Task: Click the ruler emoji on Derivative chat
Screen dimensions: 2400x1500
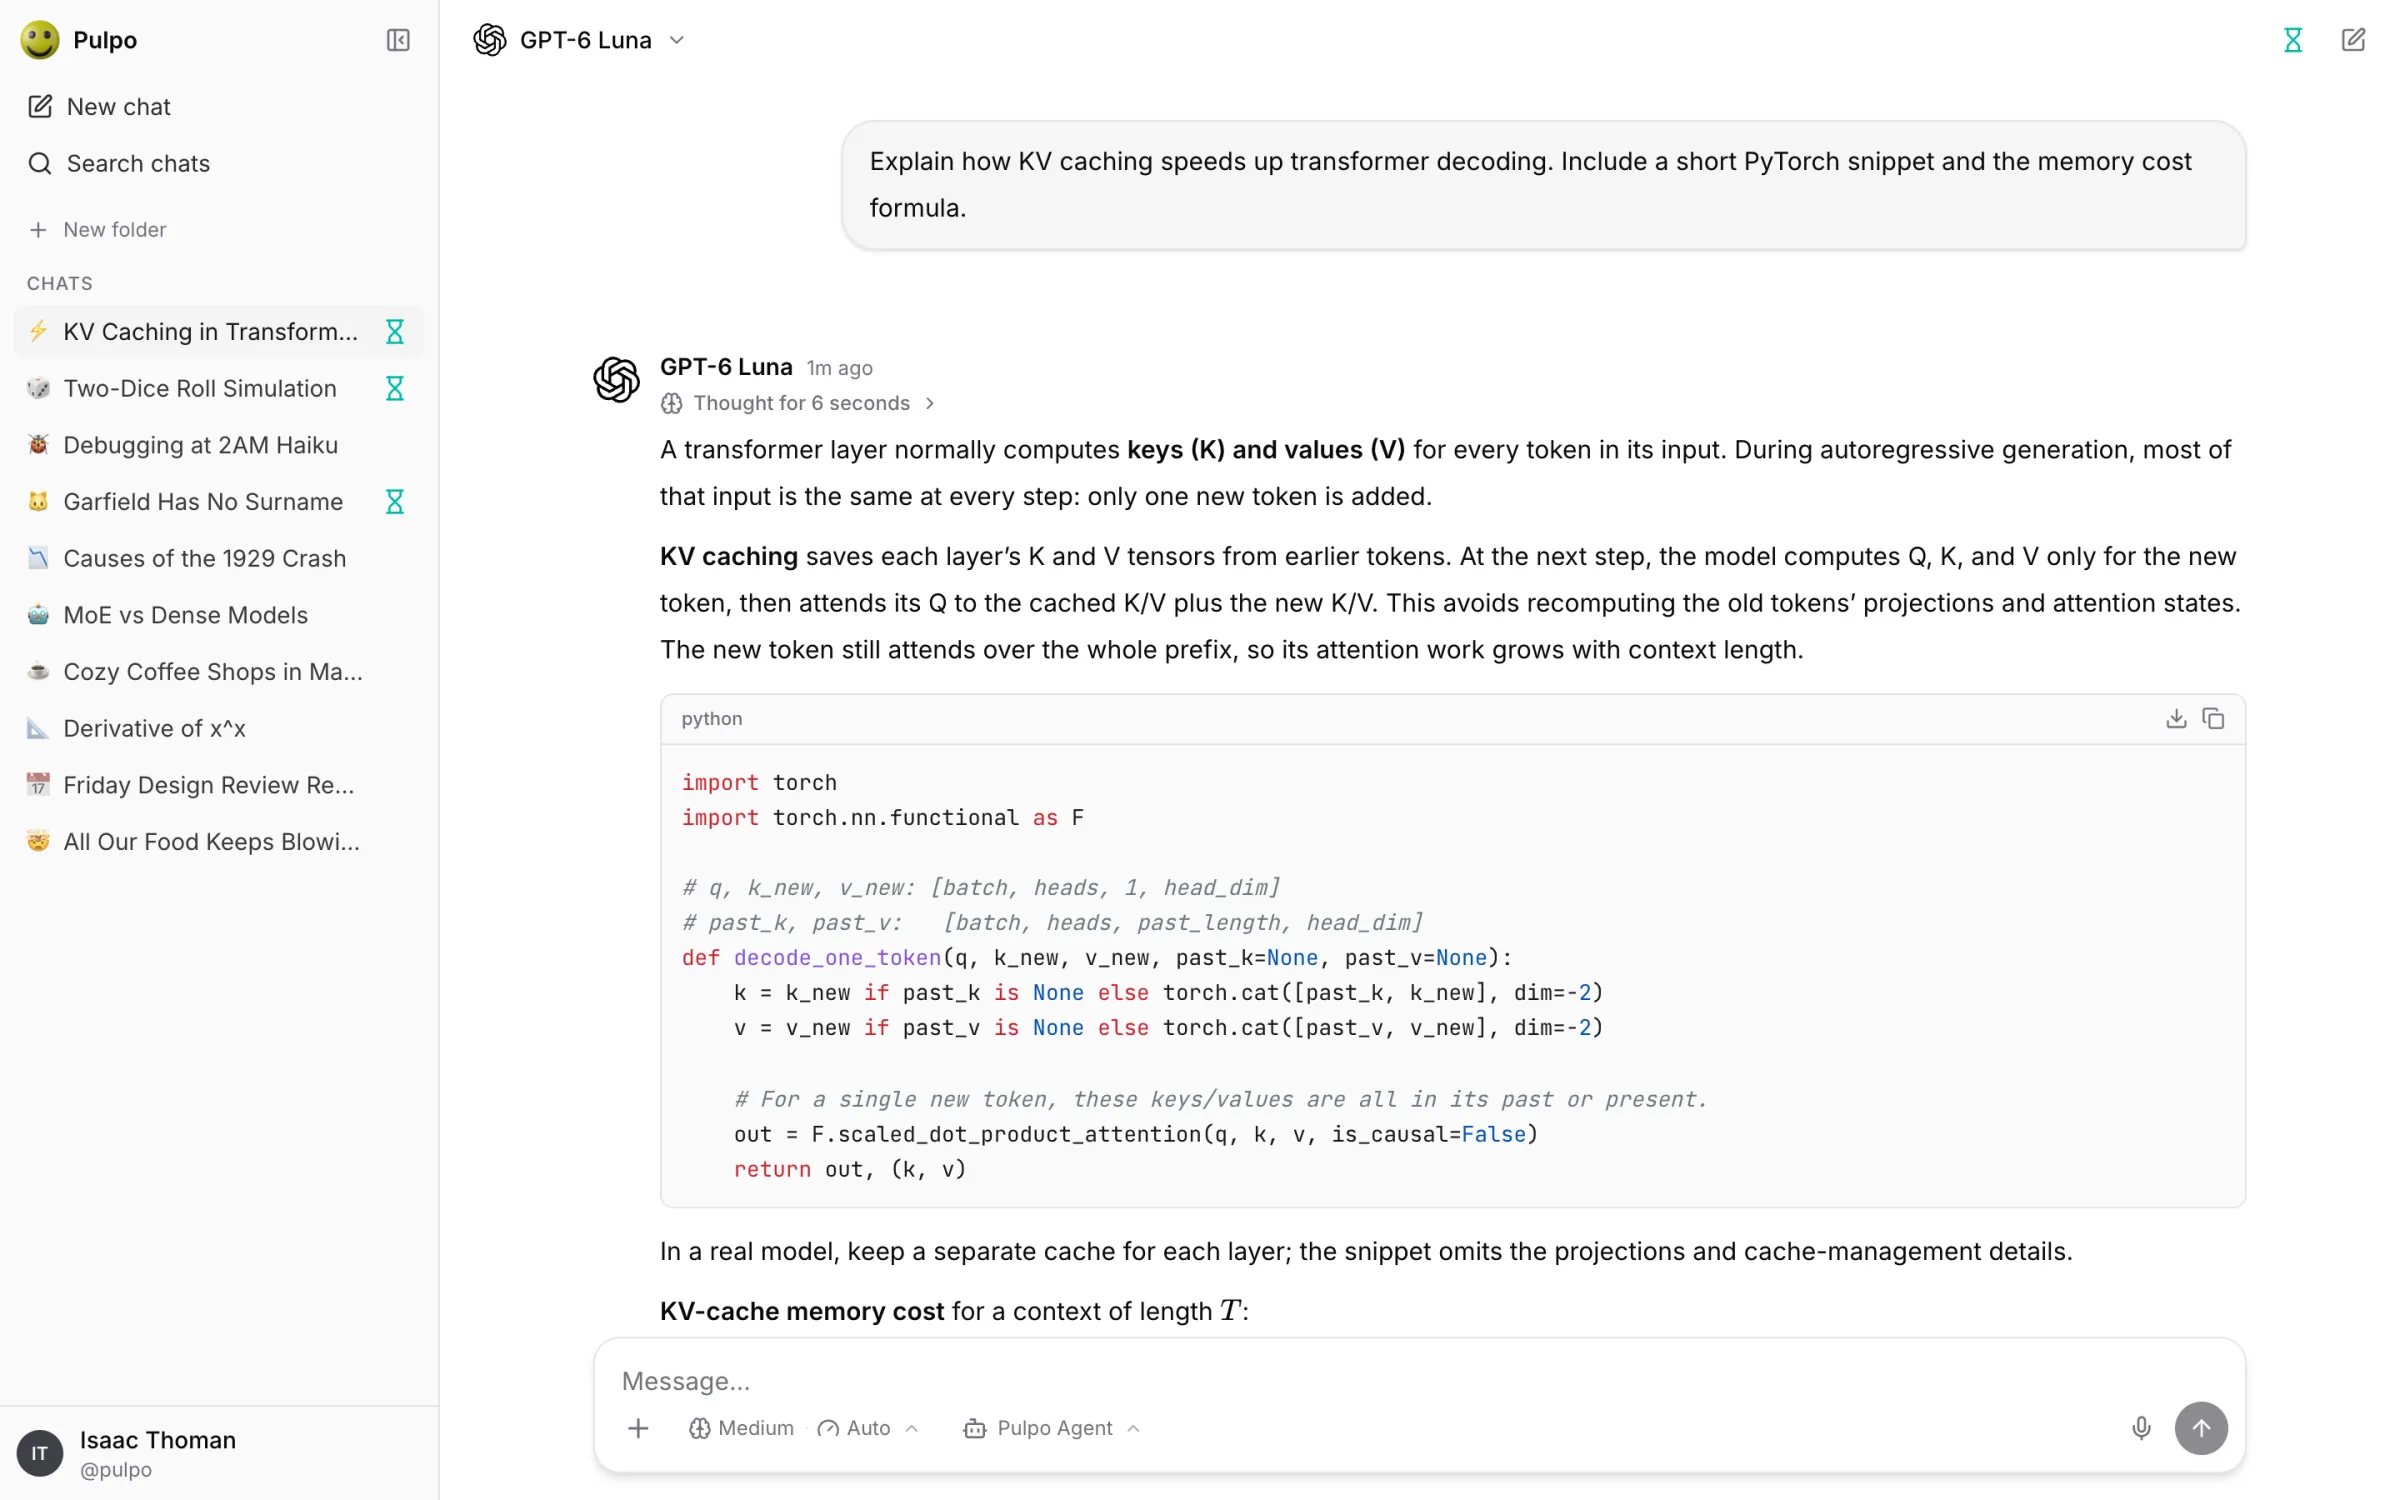Action: click(x=38, y=728)
